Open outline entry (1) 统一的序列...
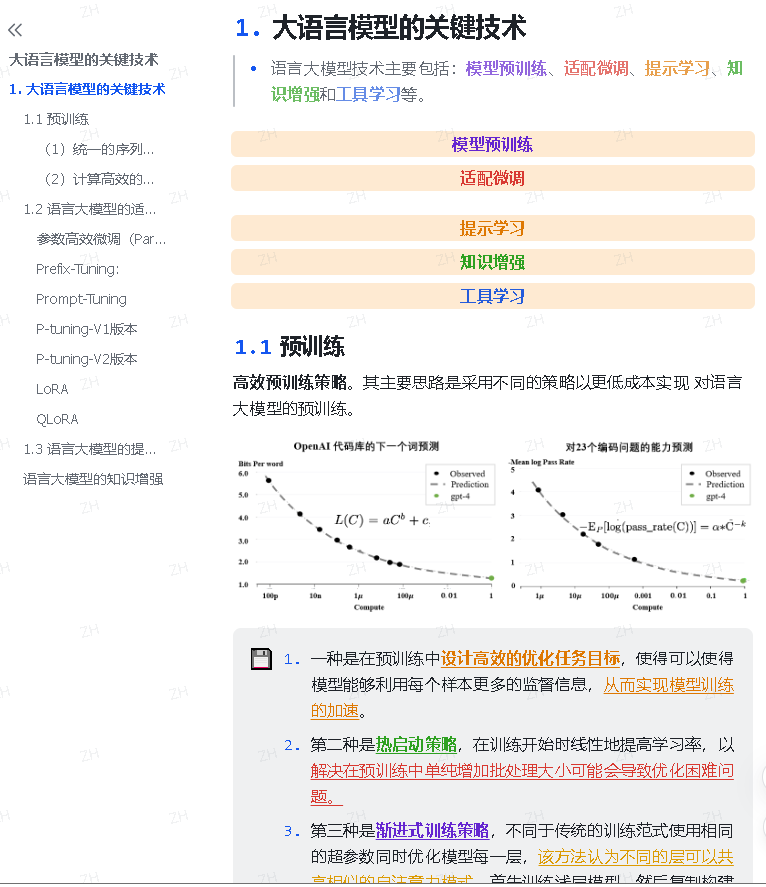This screenshot has height=887, width=766. pos(99,149)
